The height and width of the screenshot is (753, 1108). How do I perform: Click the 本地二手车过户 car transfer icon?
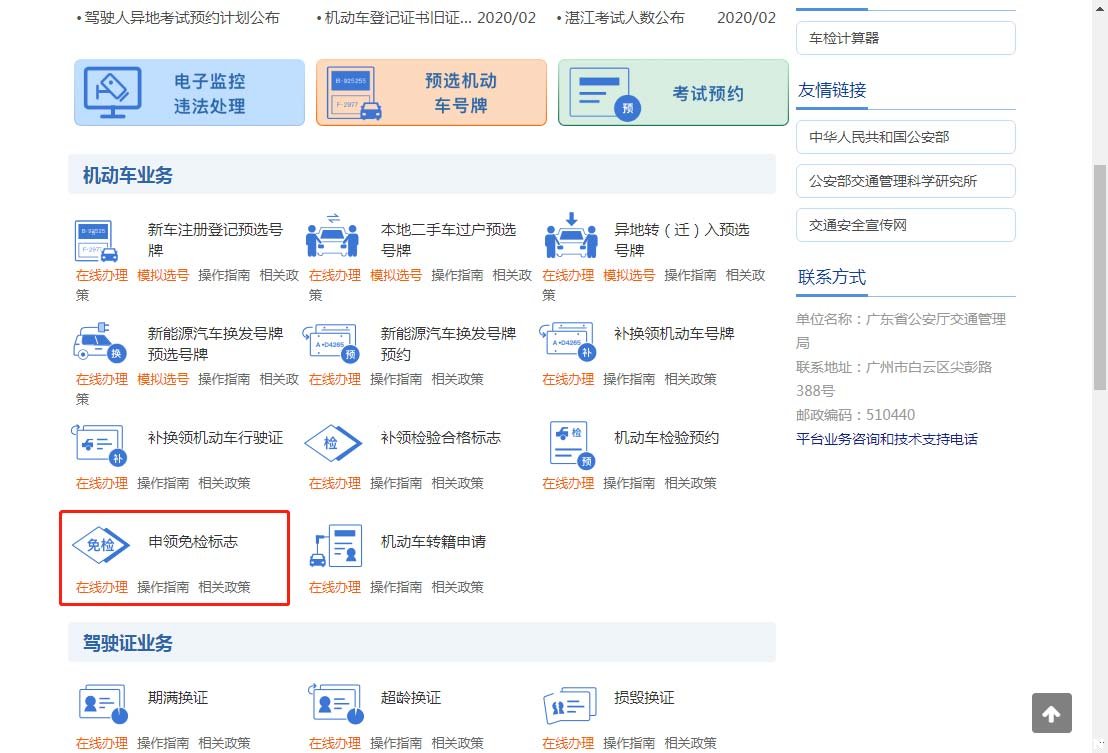(x=333, y=236)
